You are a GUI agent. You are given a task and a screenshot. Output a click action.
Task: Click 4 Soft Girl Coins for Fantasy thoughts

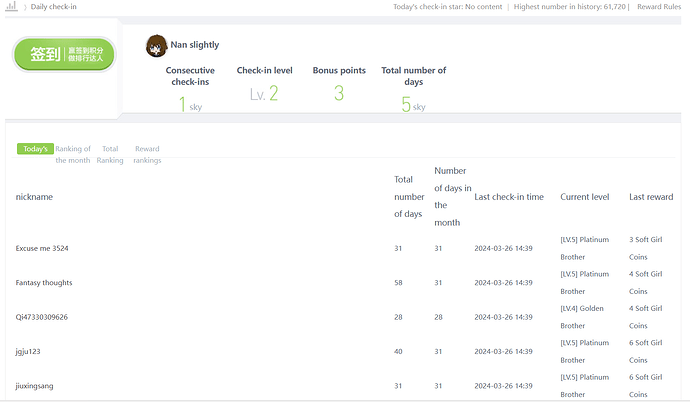pyautogui.click(x=646, y=282)
